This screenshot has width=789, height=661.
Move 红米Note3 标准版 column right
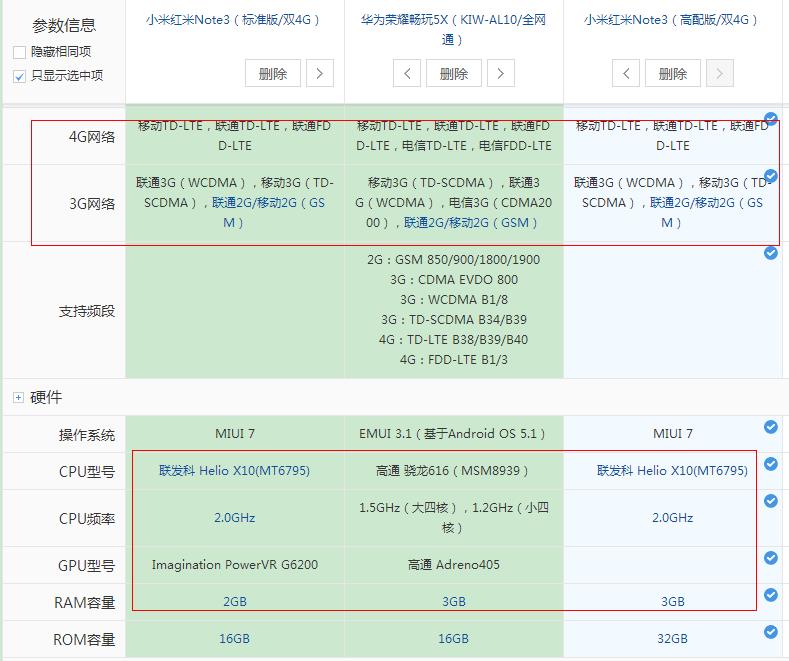click(x=320, y=73)
